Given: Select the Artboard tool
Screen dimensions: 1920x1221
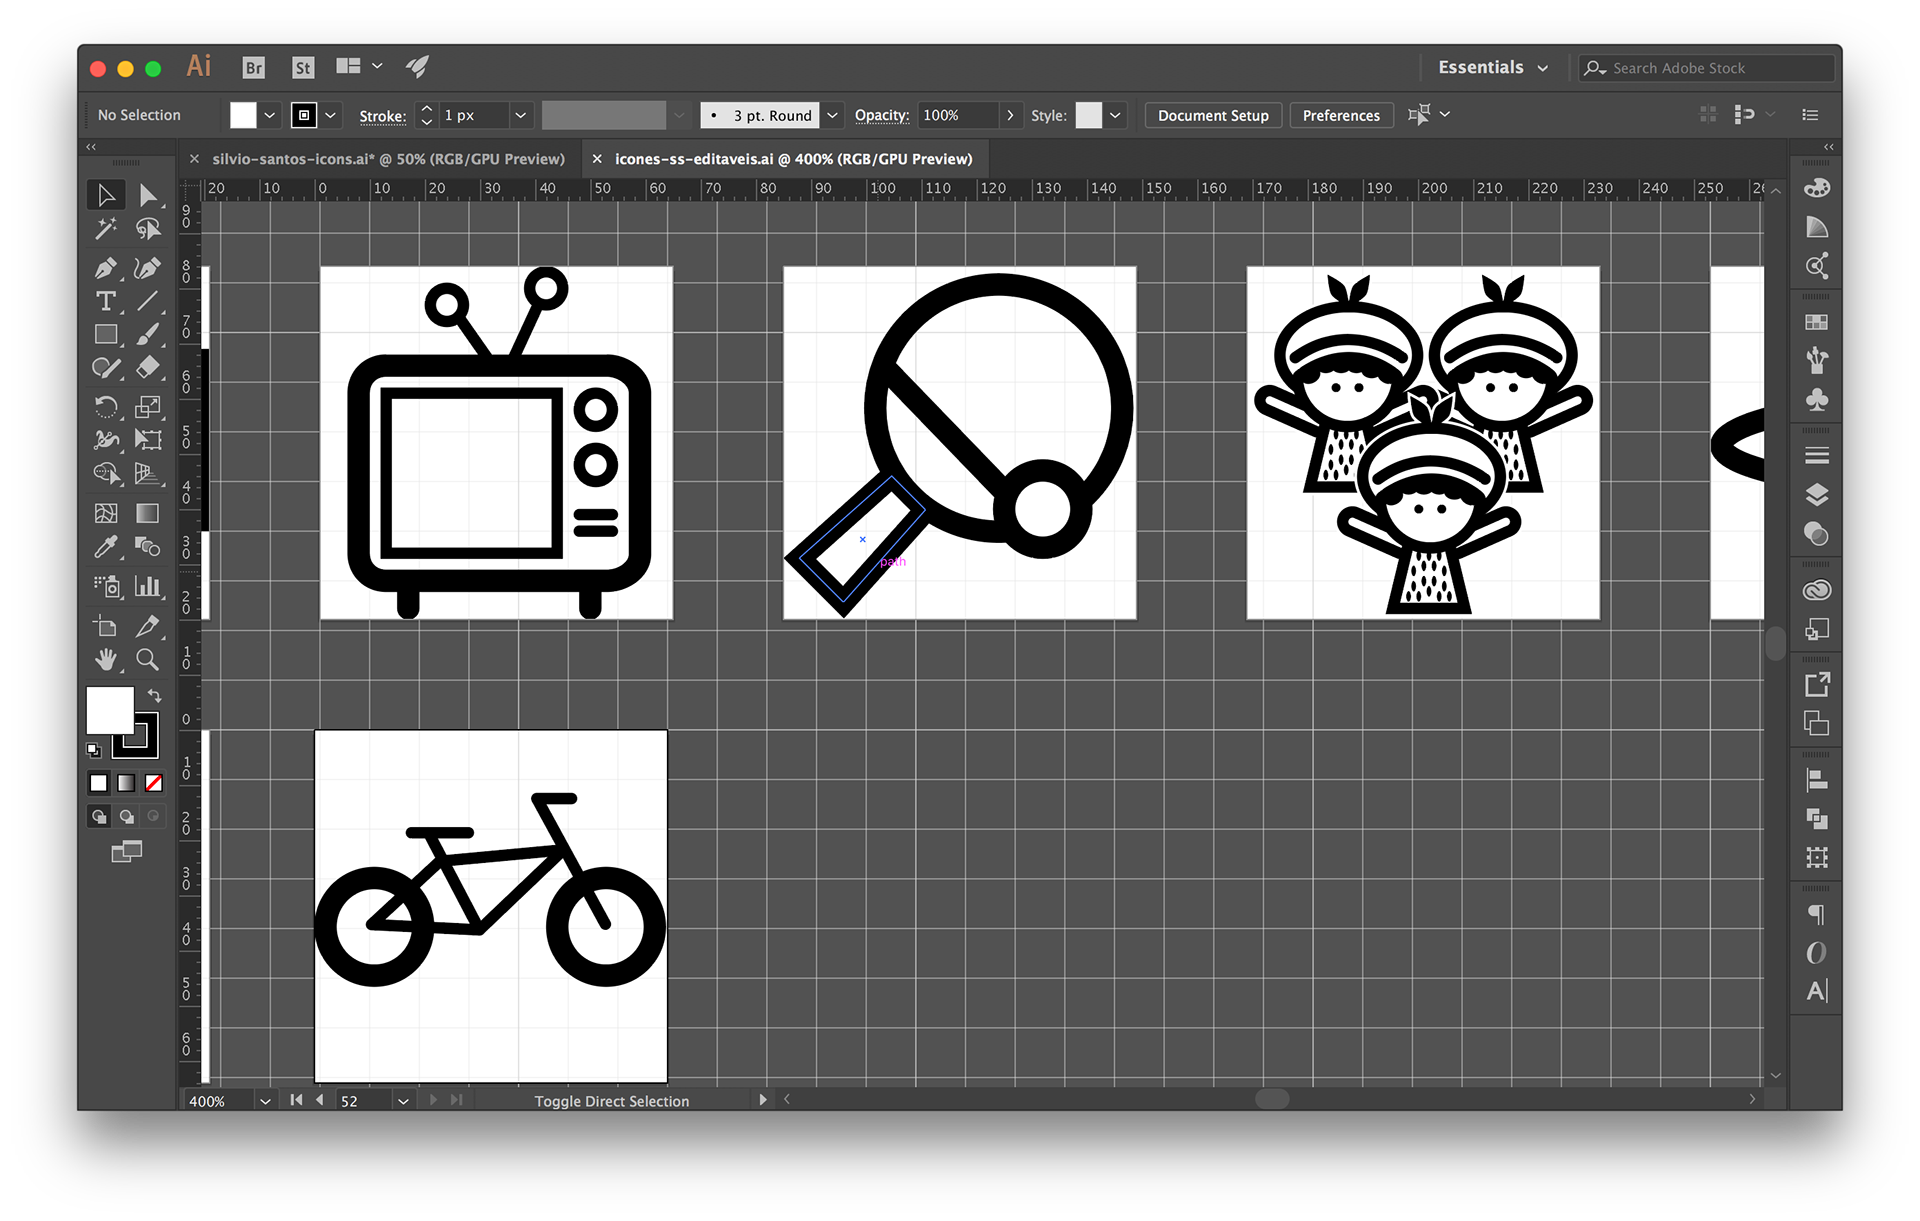Looking at the screenshot, I should 105,626.
